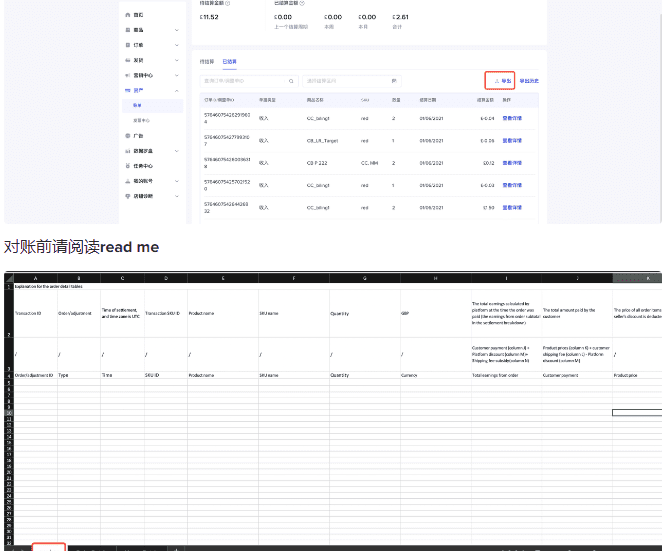Click the magnifier icon in the order search box
Image resolution: width=665 pixels, height=551 pixels.
point(291,81)
